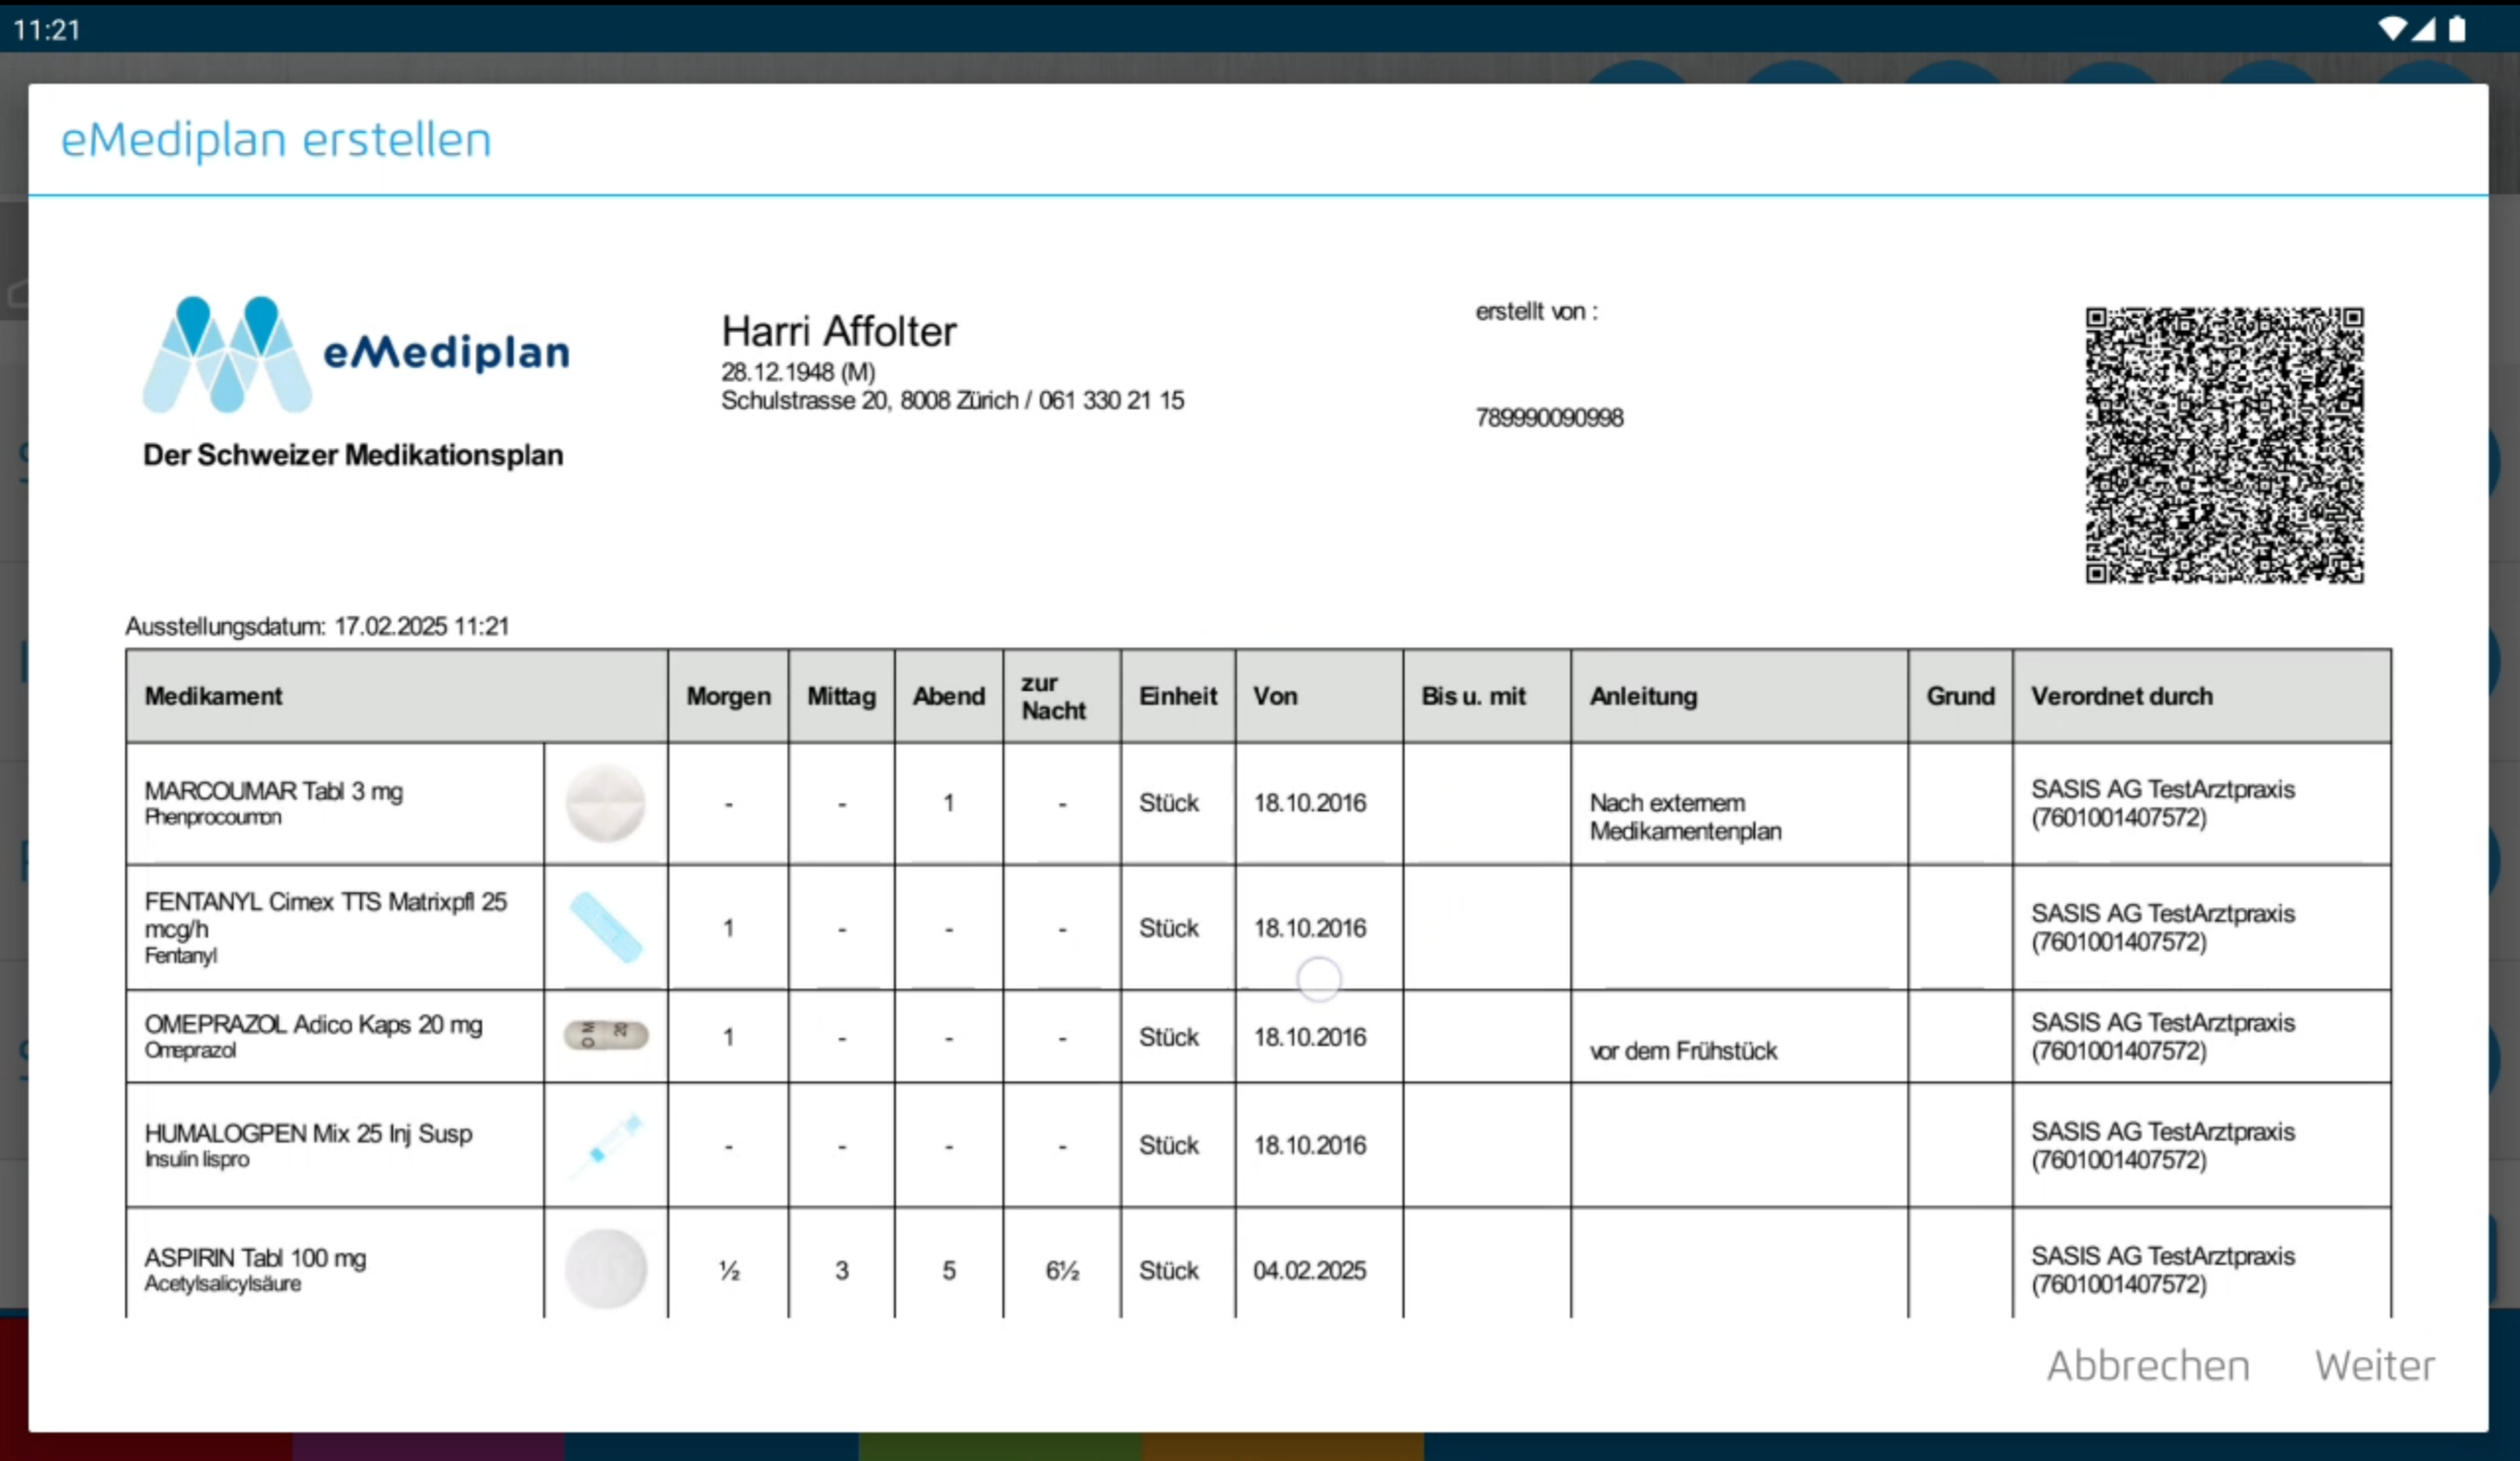Click the eMediplan logo icon
The width and height of the screenshot is (2520, 1461).
coord(227,355)
